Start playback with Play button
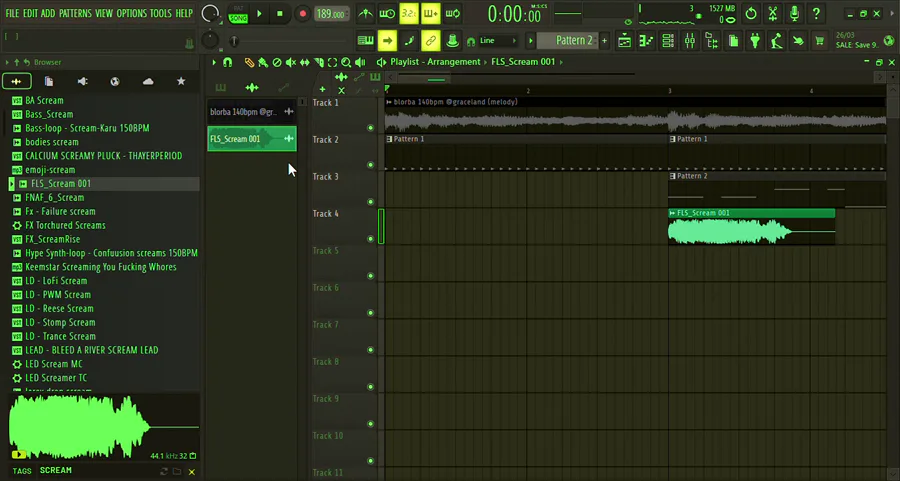 coord(259,14)
